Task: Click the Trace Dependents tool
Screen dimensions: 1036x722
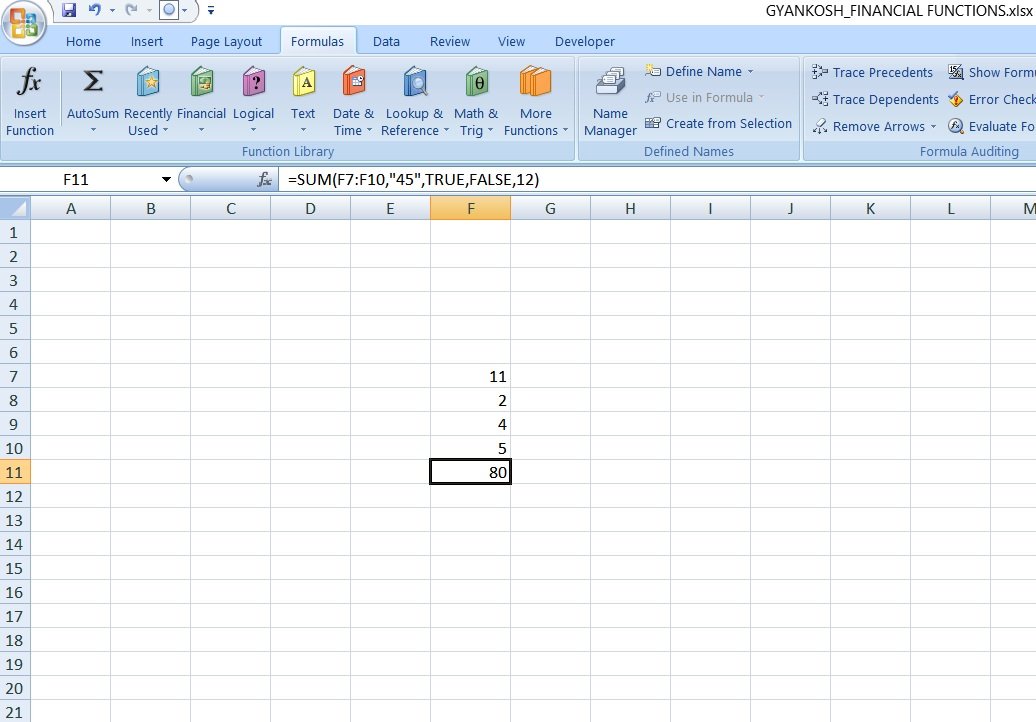Action: (876, 99)
